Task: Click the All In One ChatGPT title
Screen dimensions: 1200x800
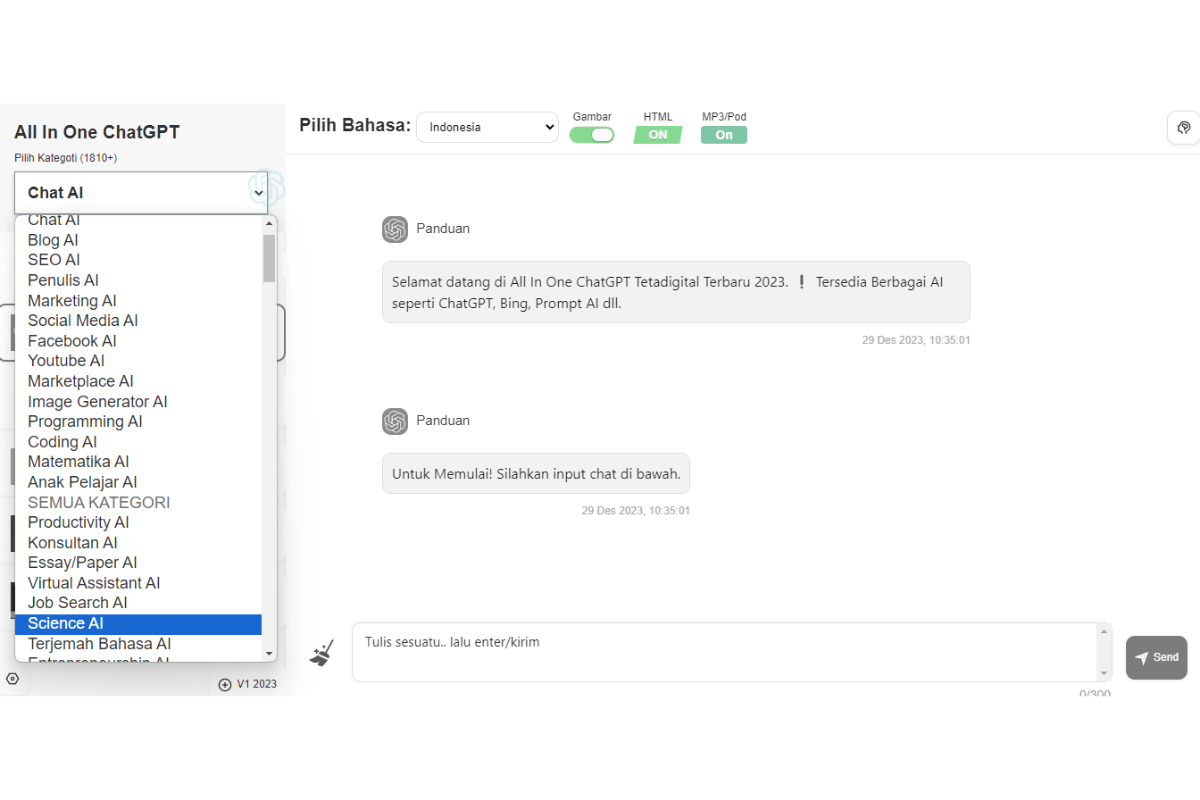Action: coord(97,133)
